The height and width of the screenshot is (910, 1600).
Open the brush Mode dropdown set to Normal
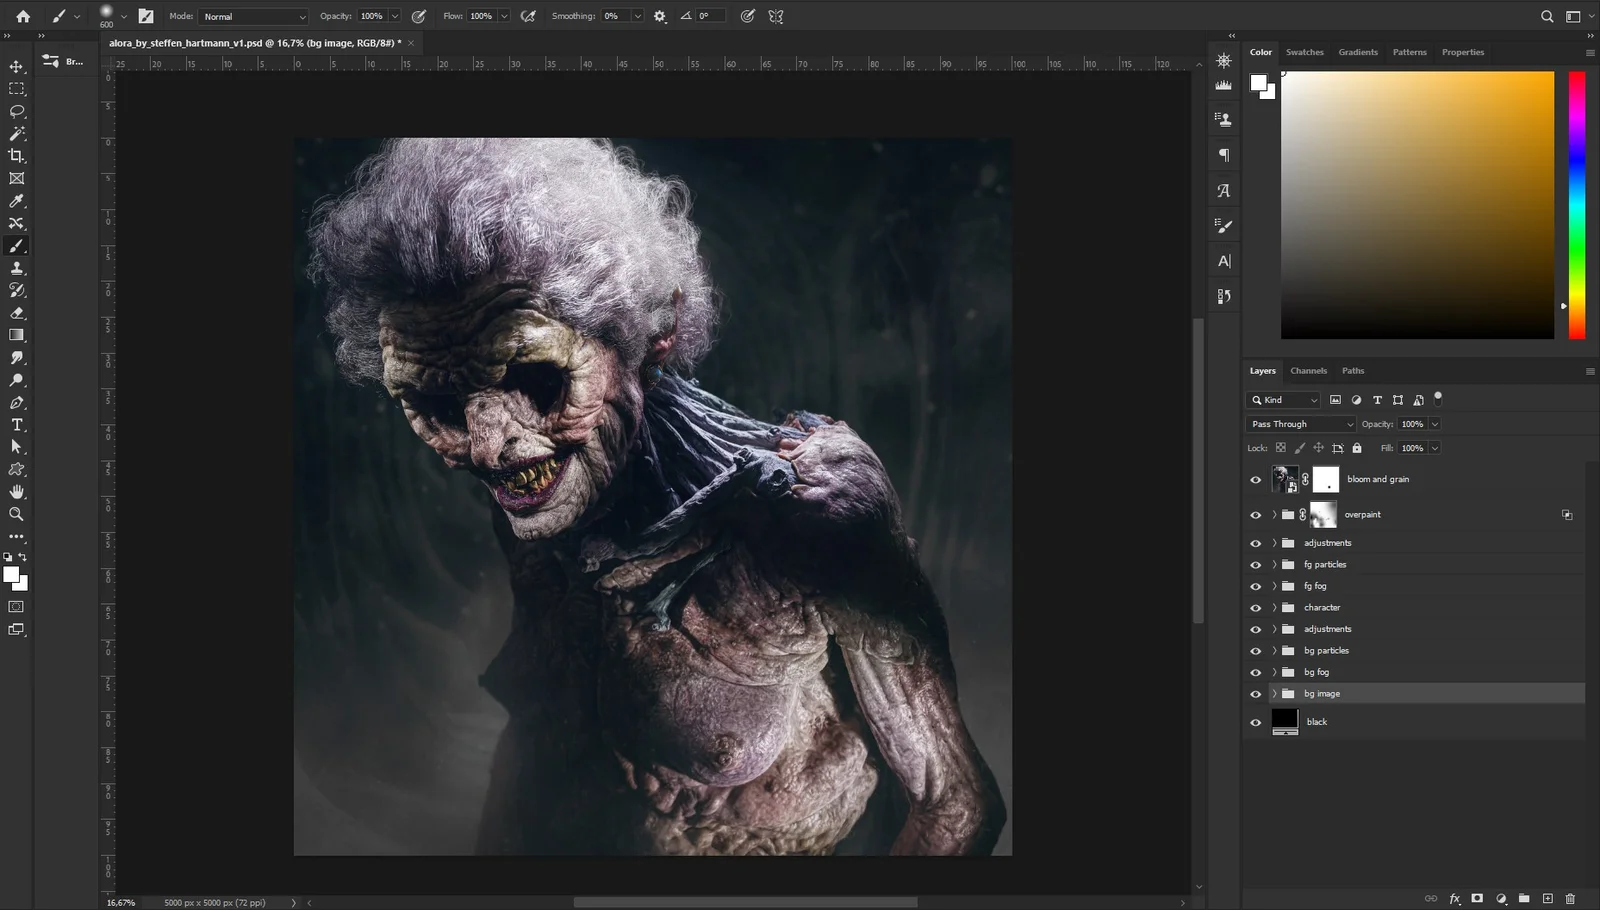[252, 16]
